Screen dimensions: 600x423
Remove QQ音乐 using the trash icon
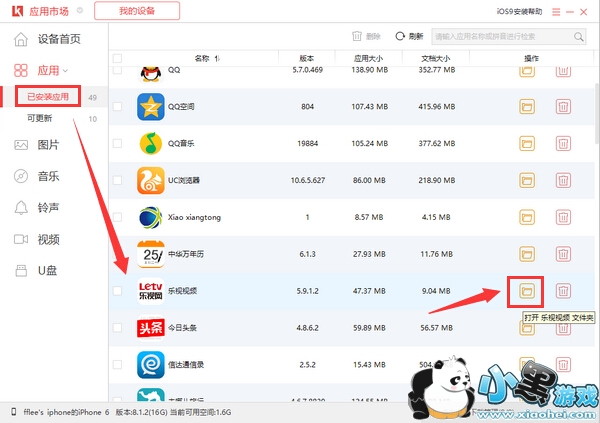click(563, 144)
